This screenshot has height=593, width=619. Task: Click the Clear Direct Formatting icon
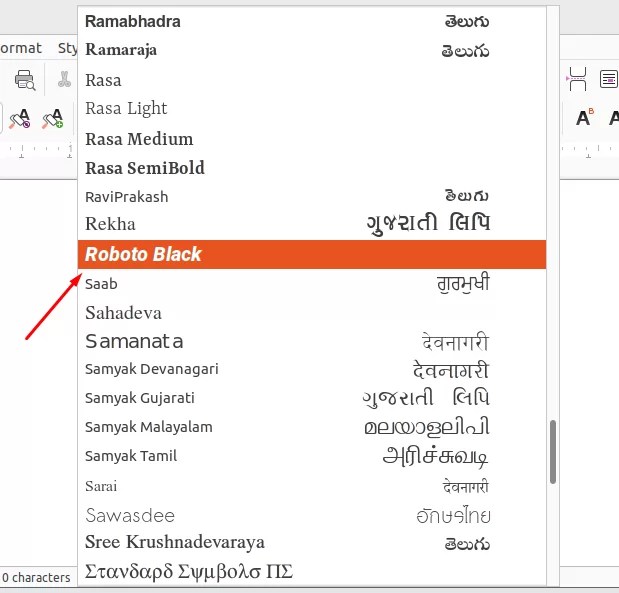click(x=20, y=118)
